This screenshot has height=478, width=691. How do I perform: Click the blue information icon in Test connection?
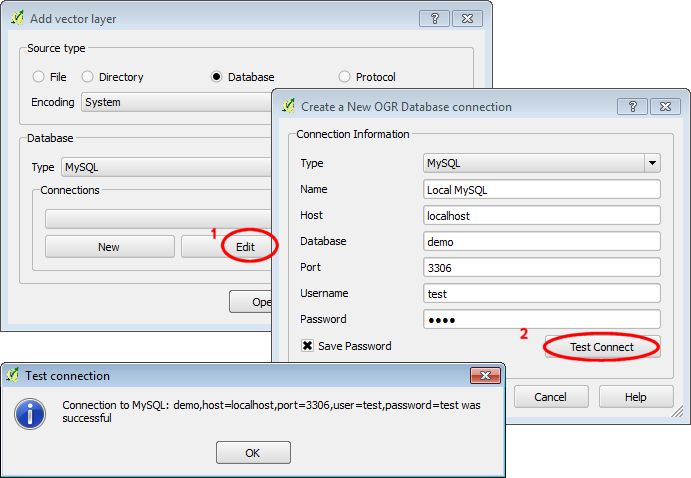click(30, 414)
